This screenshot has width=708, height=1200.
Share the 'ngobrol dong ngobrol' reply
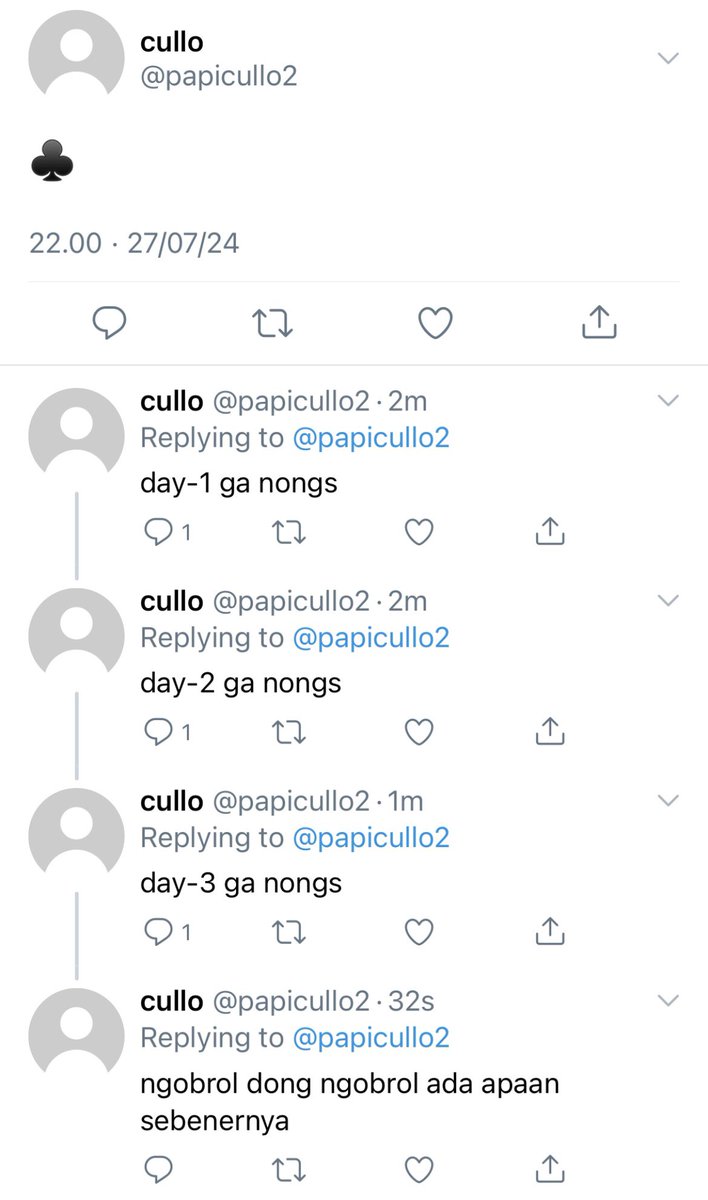(550, 1168)
